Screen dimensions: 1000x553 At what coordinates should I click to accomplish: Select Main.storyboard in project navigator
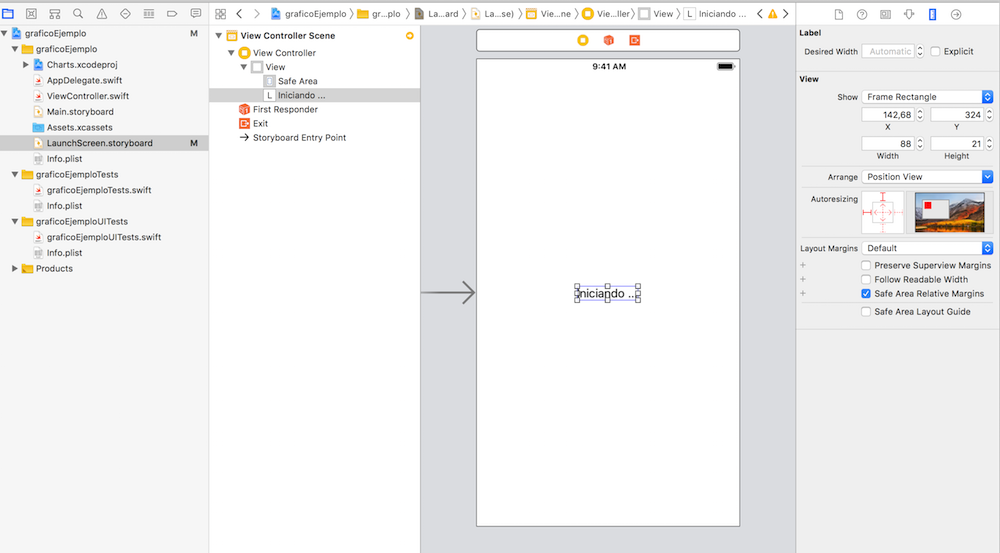(x=79, y=112)
